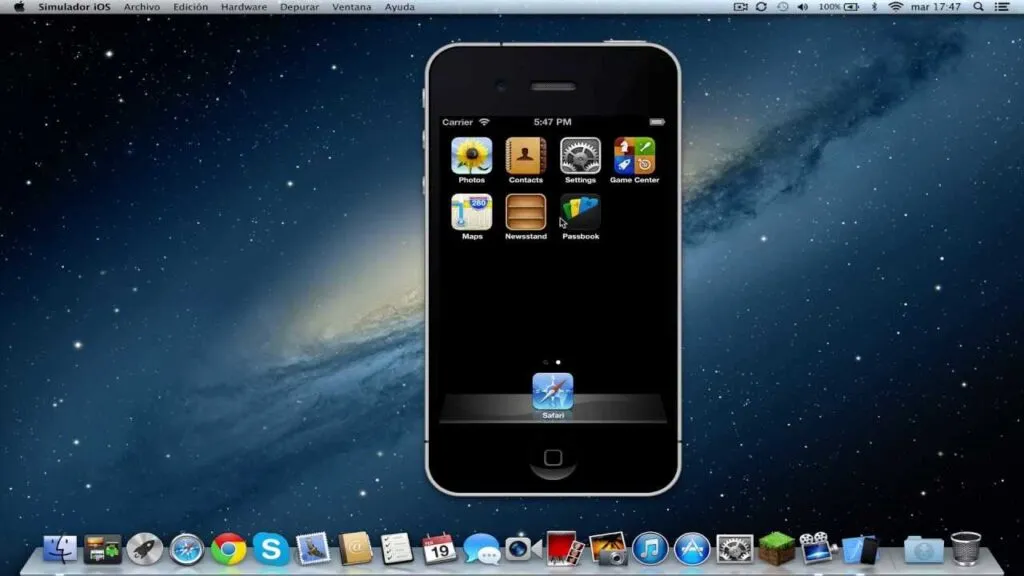Open the Photos app on the simulator
The height and width of the screenshot is (576, 1024).
[x=472, y=156]
